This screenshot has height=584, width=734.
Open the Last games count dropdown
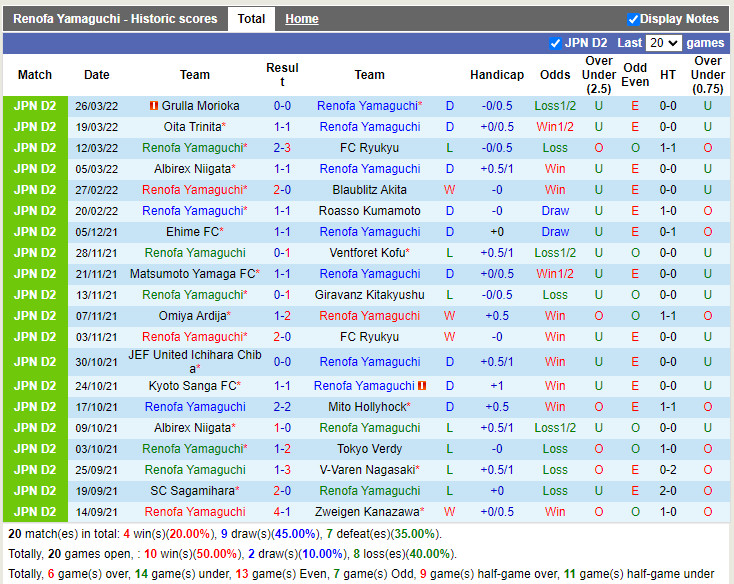click(x=664, y=43)
